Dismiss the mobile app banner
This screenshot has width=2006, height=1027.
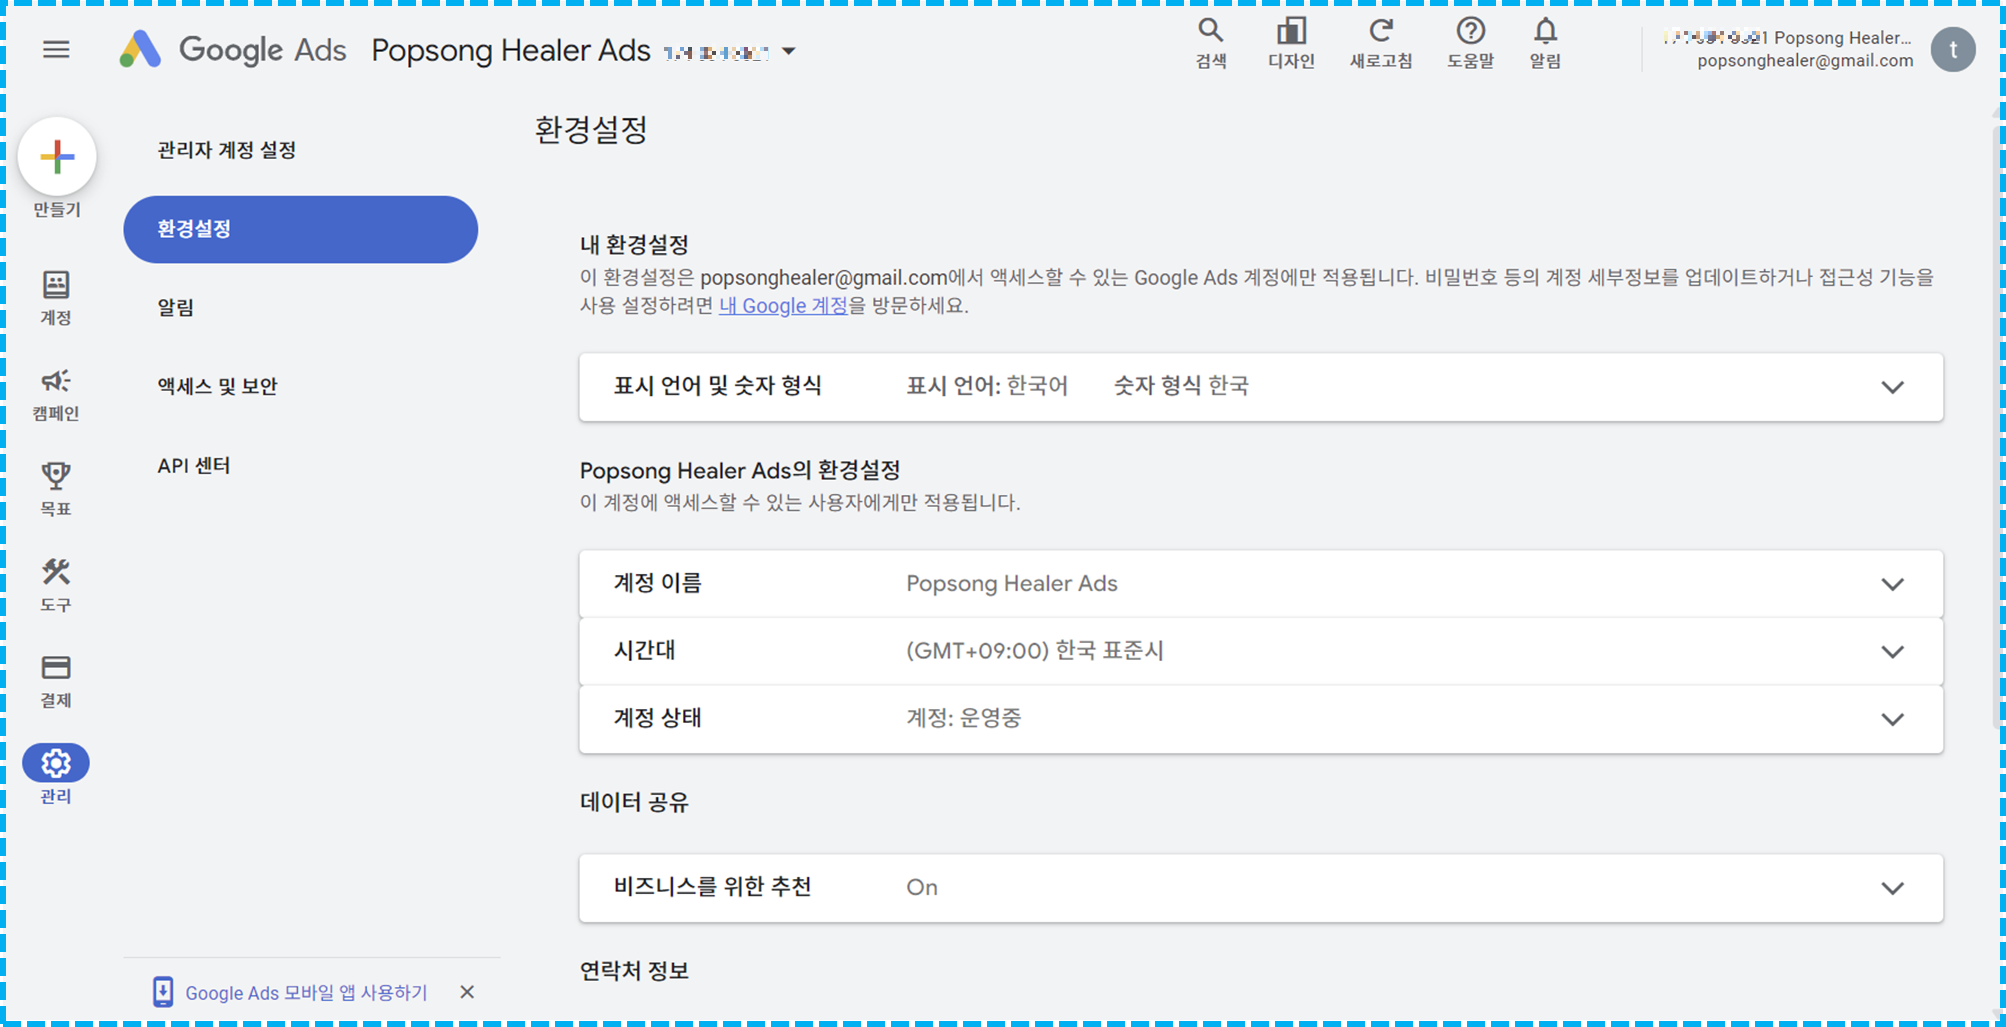(x=467, y=992)
